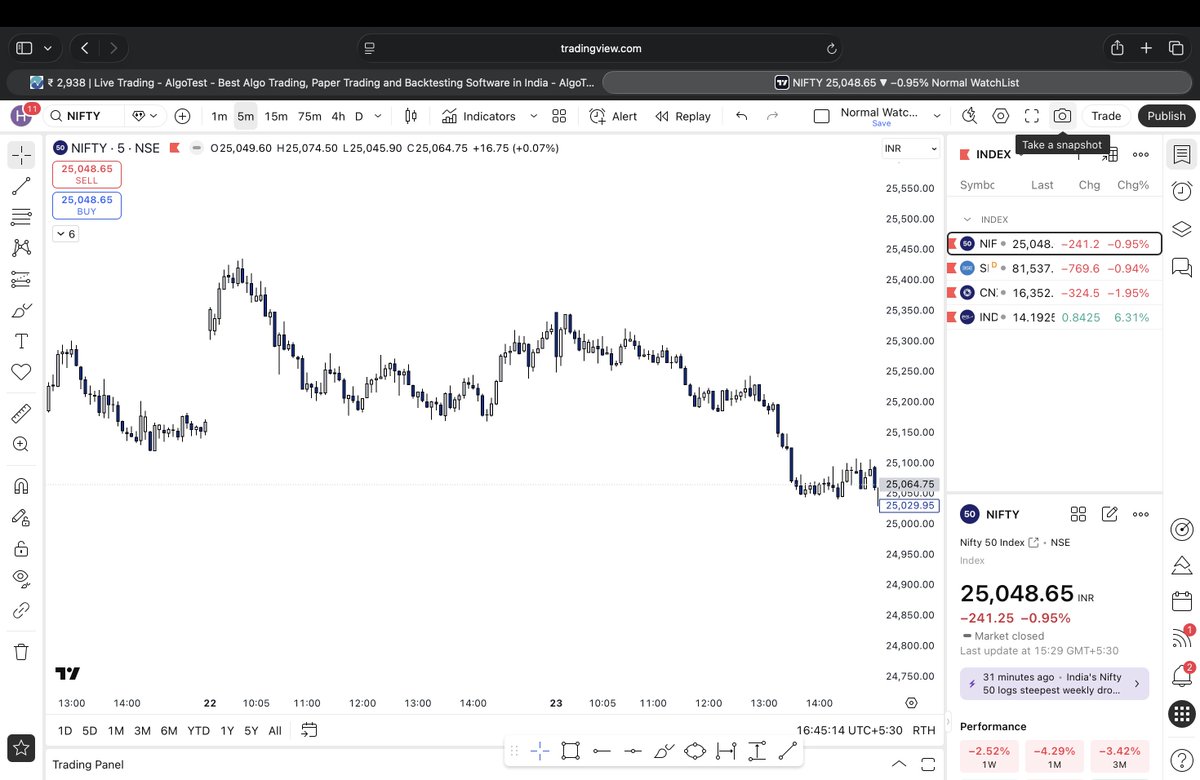Open the favorites star toolbar button
This screenshot has height=780, width=1200.
[21, 747]
